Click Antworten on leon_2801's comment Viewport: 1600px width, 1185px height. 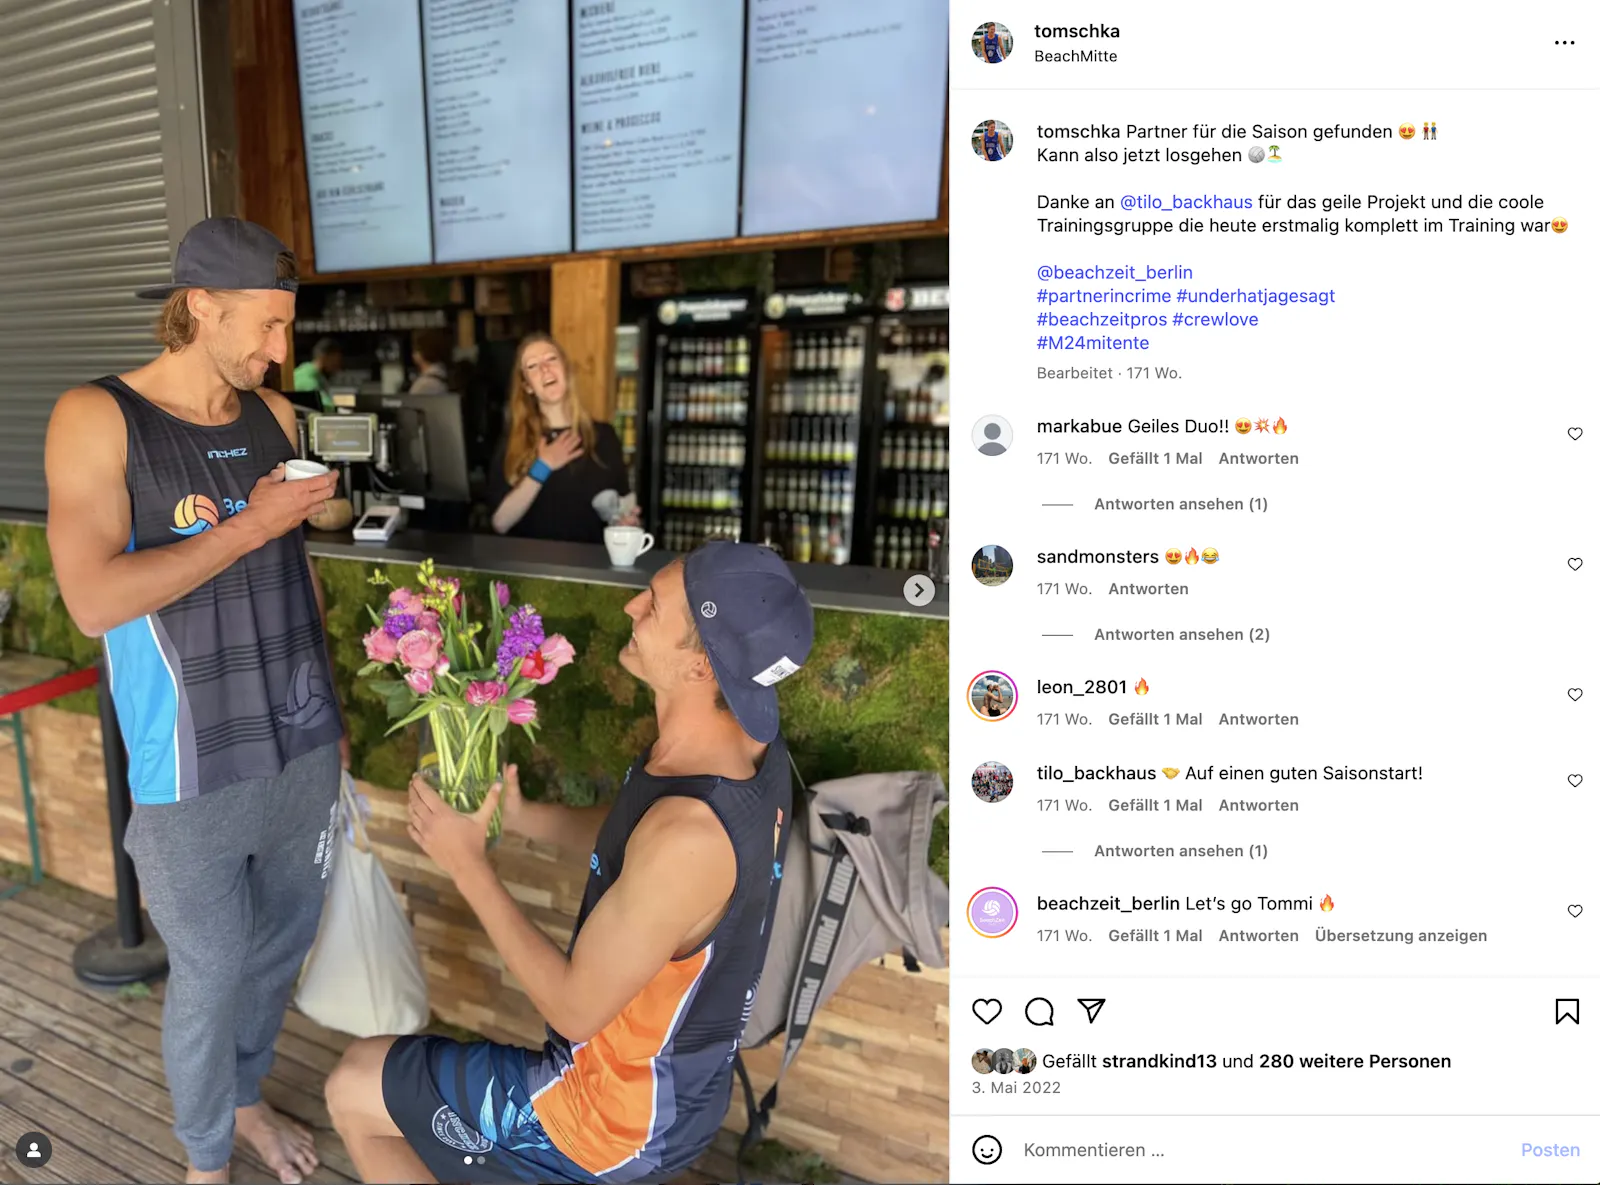pos(1258,719)
